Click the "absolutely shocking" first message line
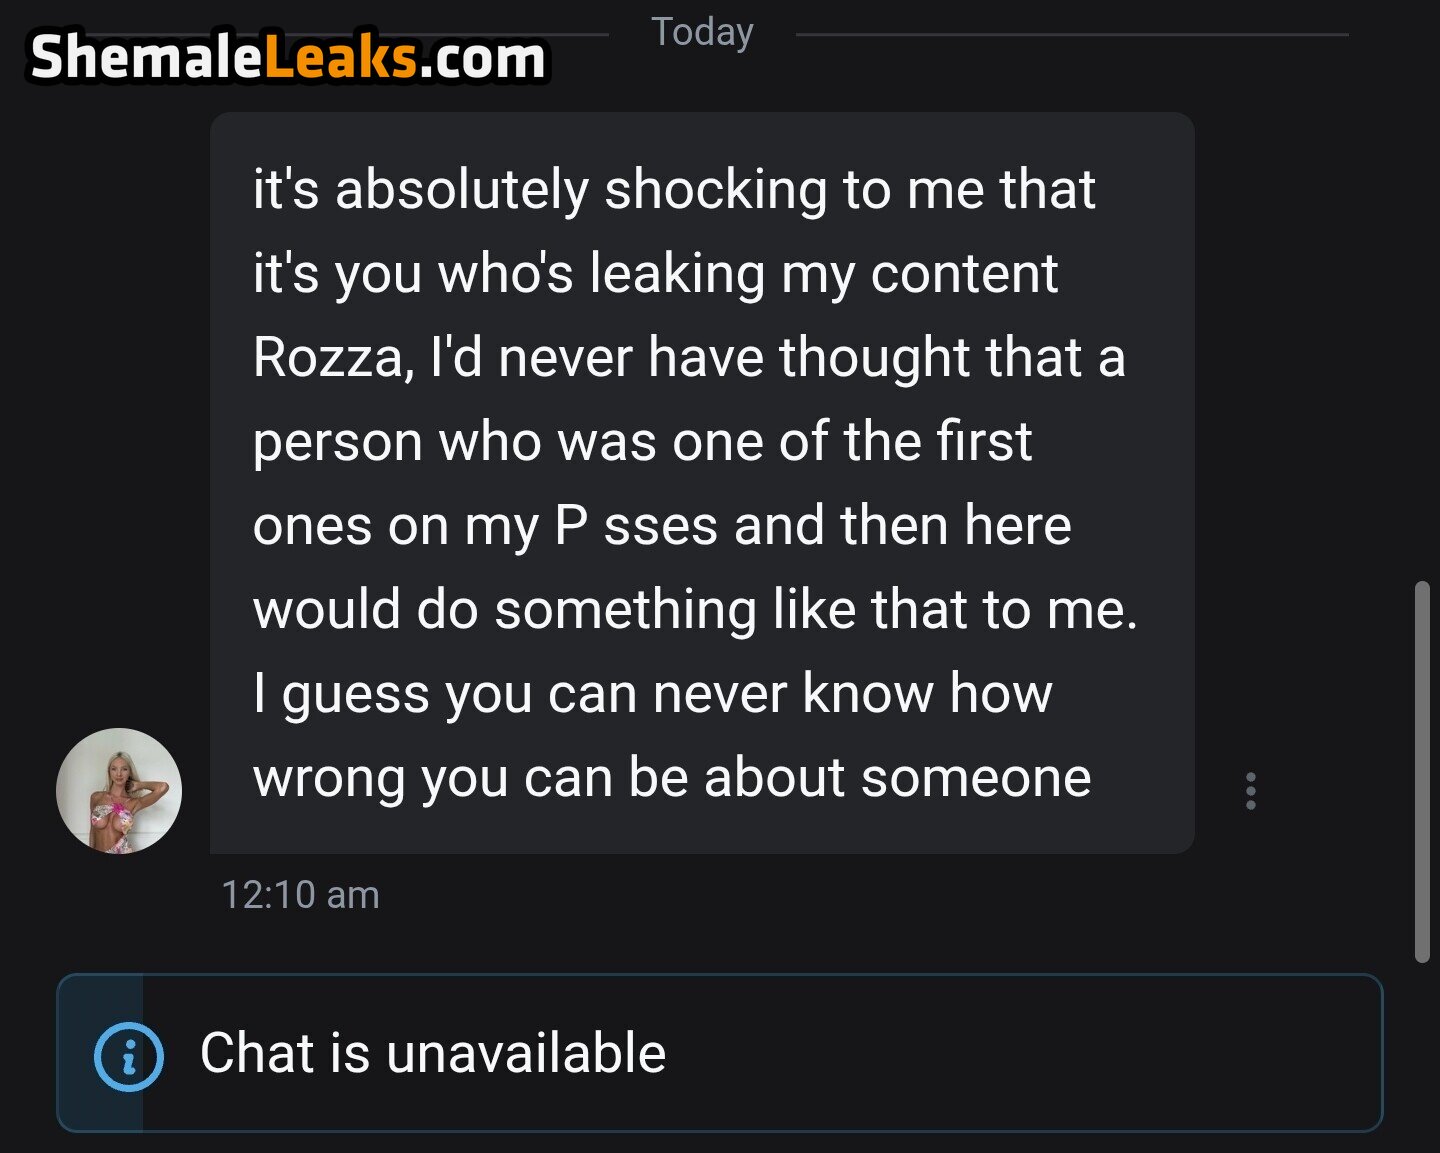This screenshot has width=1440, height=1153. pos(674,190)
